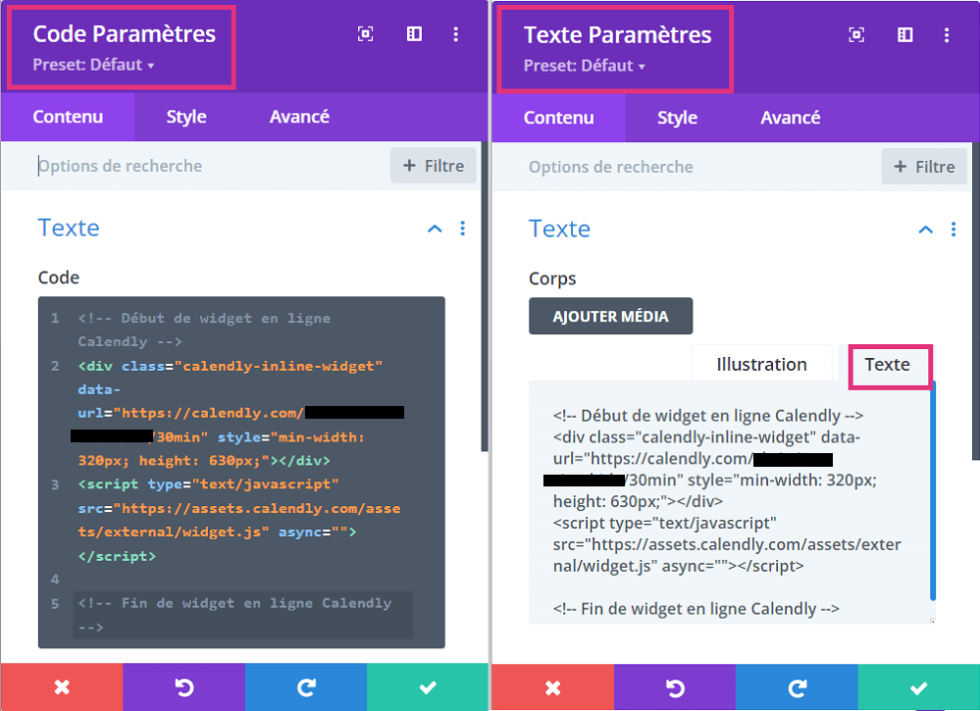This screenshot has width=980, height=711.
Task: Open Texte section options dots in Texte panel
Action: pyautogui.click(x=953, y=229)
